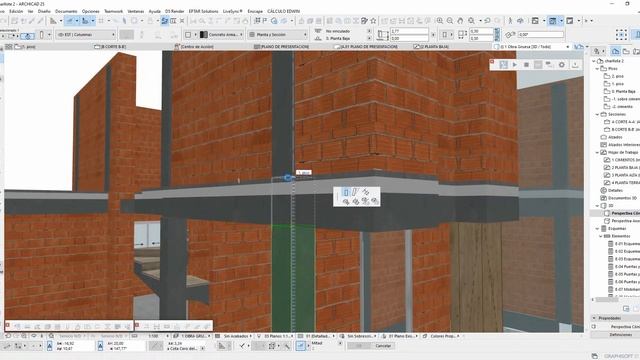The width and height of the screenshot is (640, 360).
Task: Collapse the Esquemas folder in navigator
Action: 597,229
